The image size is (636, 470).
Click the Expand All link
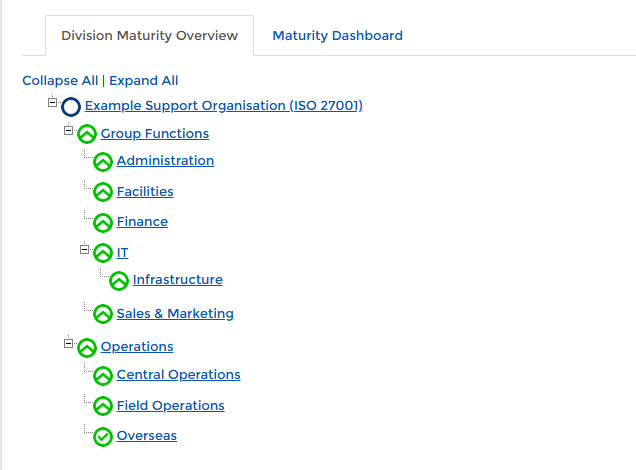(x=144, y=80)
